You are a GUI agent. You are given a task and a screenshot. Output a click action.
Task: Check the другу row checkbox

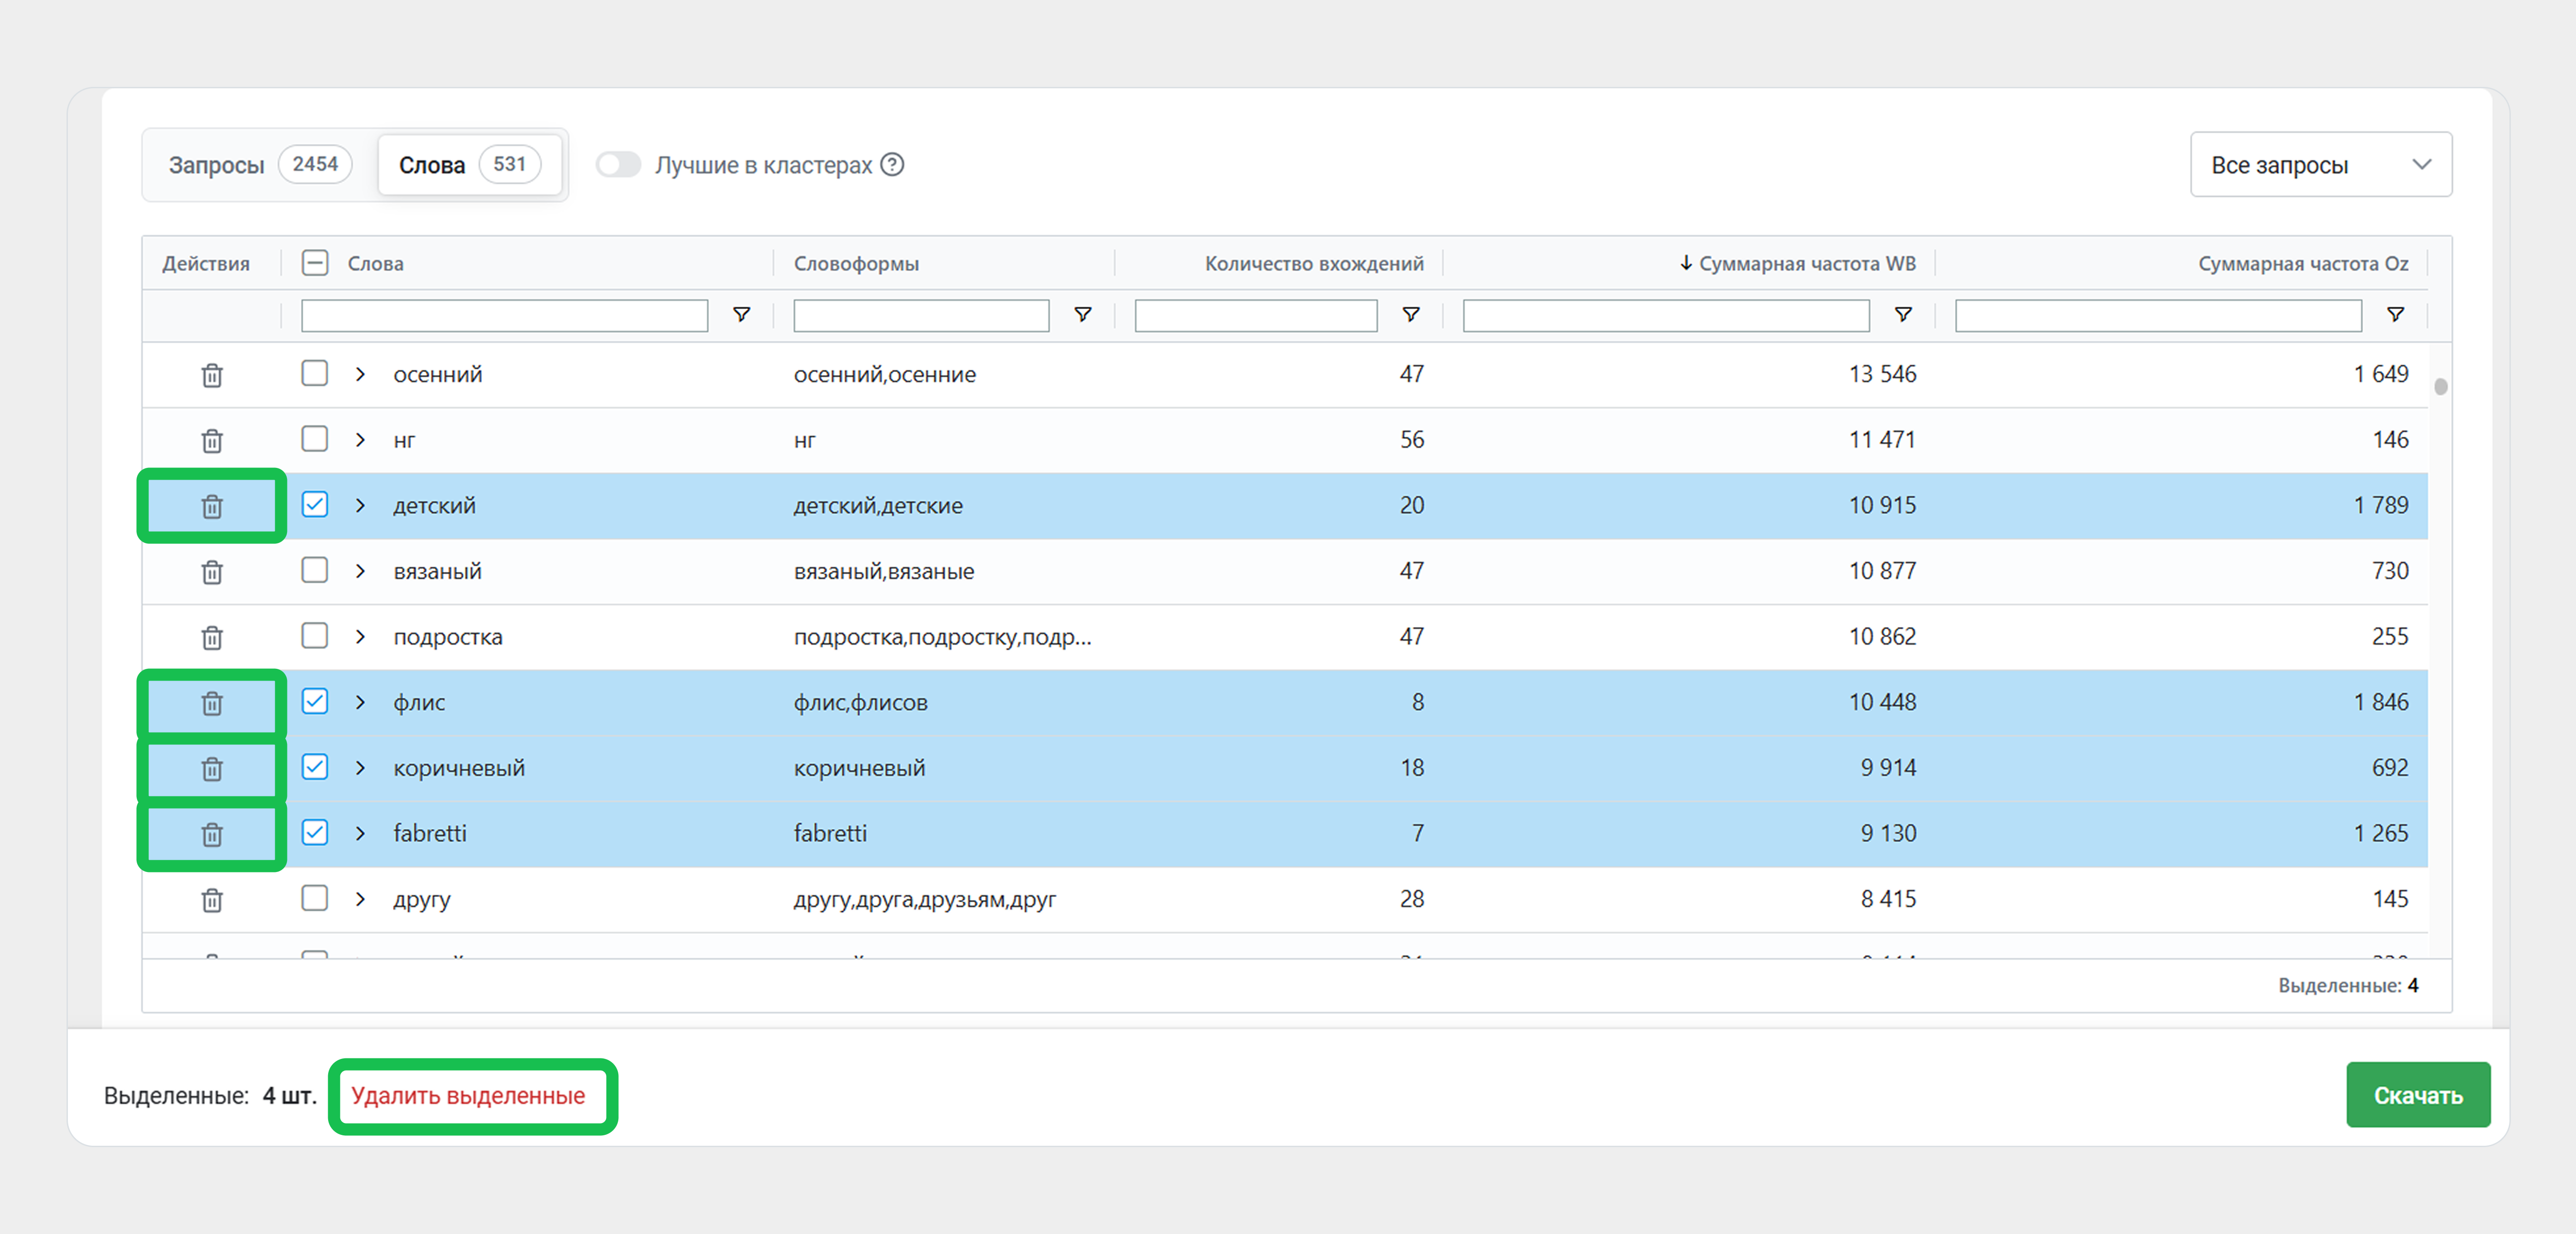click(x=315, y=898)
